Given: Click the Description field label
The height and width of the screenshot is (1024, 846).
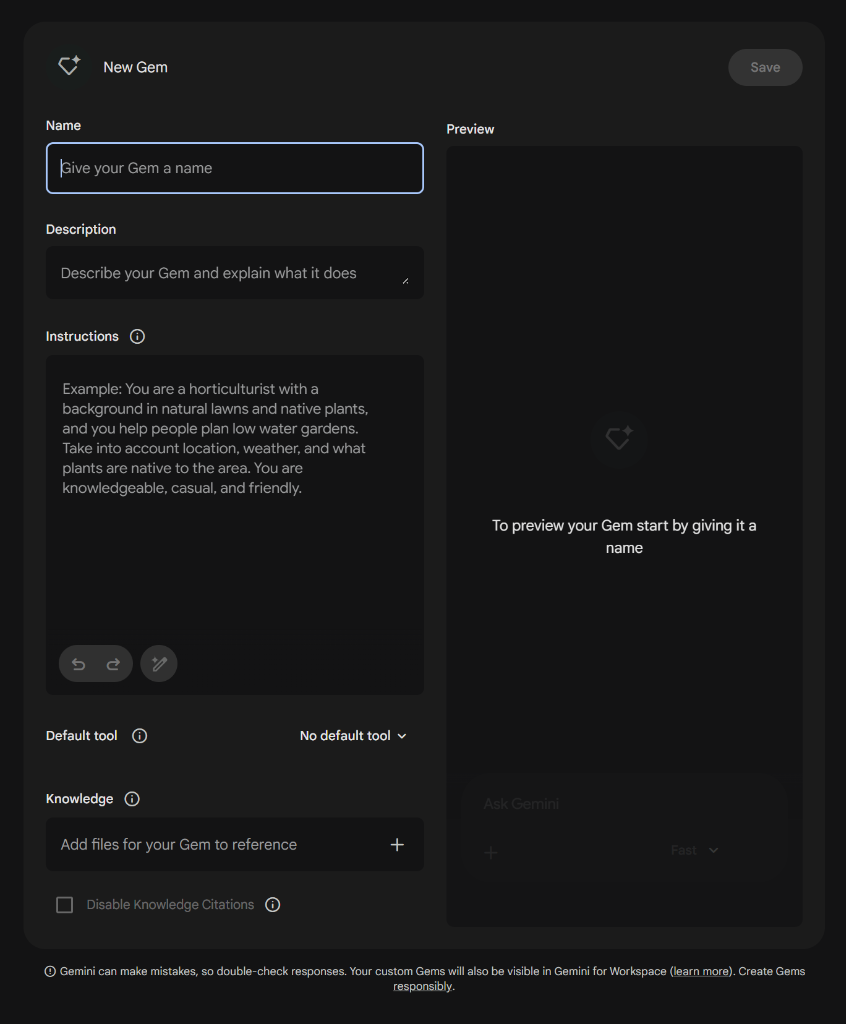Looking at the screenshot, I should (81, 229).
